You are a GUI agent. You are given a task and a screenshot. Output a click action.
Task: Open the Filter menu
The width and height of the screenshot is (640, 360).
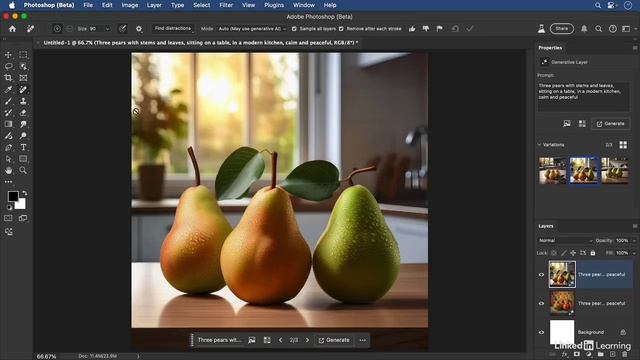click(226, 5)
